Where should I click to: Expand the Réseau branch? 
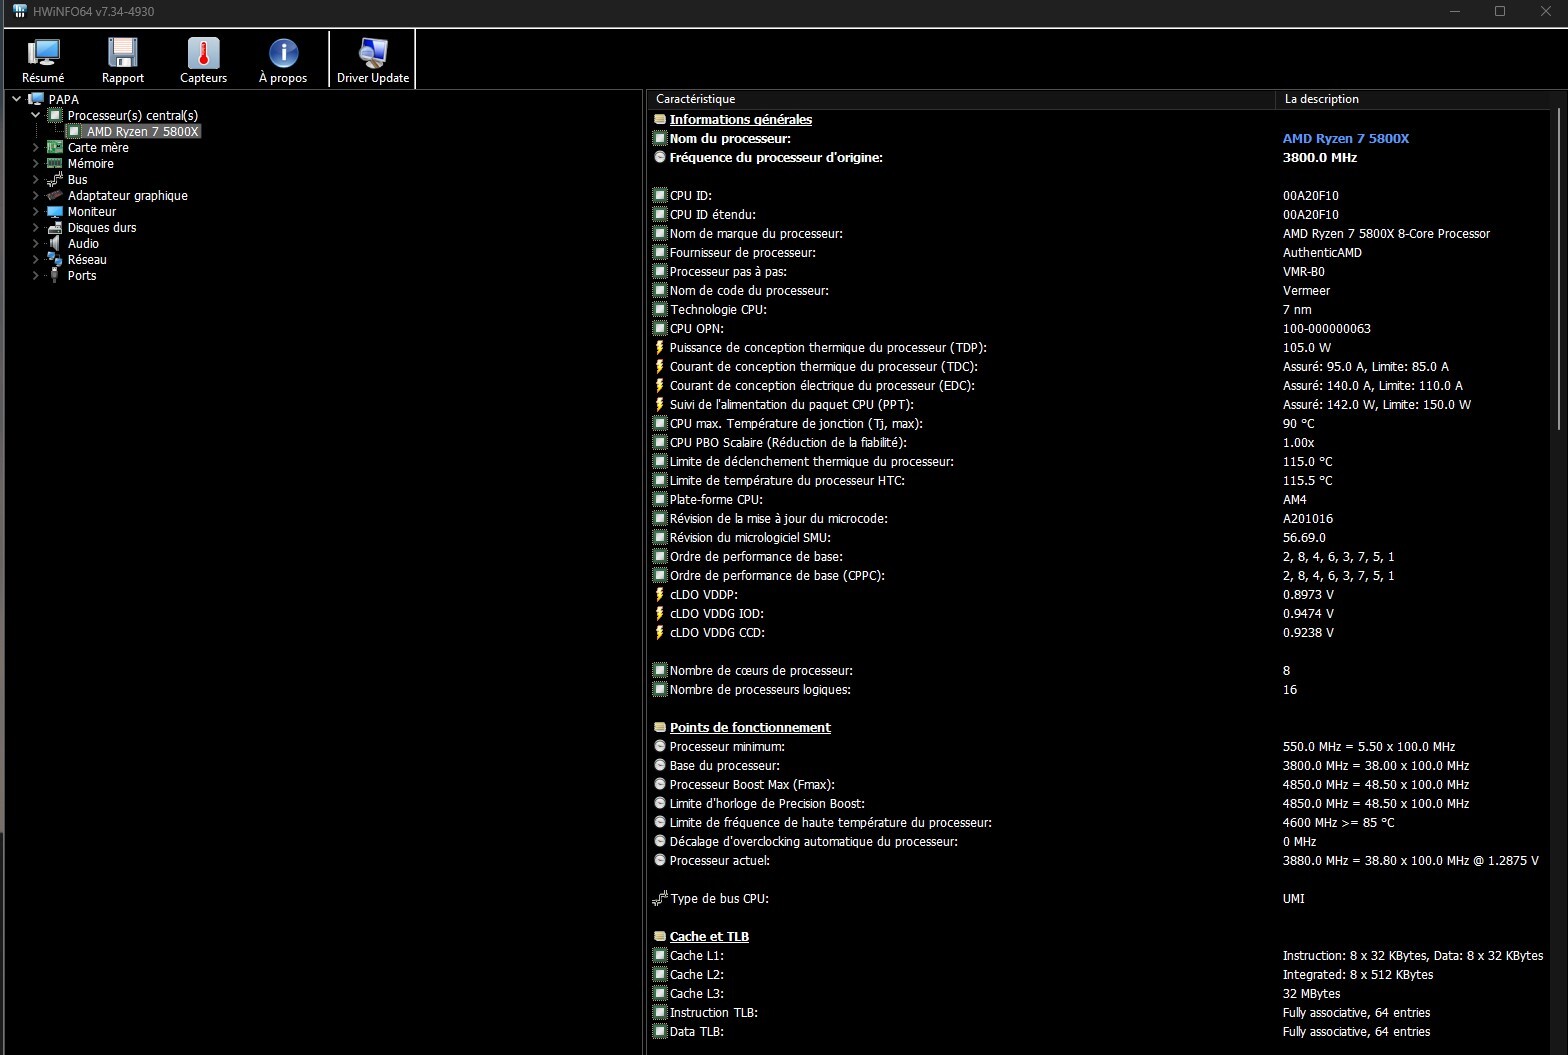click(36, 259)
